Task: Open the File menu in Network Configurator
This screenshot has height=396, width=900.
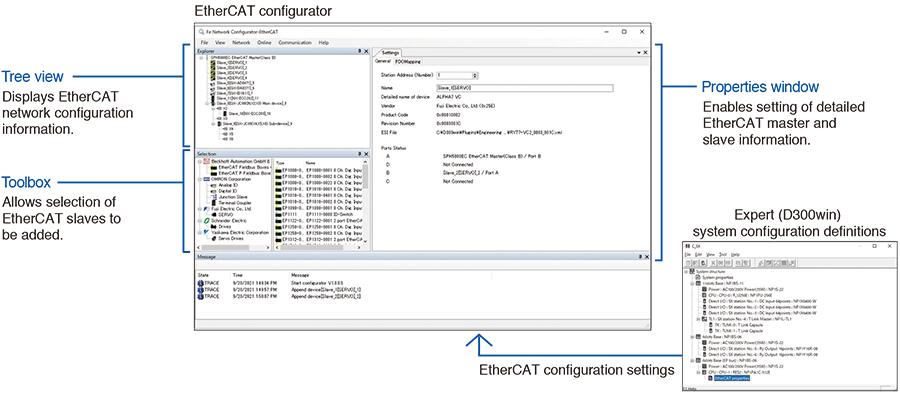Action: 204,42
